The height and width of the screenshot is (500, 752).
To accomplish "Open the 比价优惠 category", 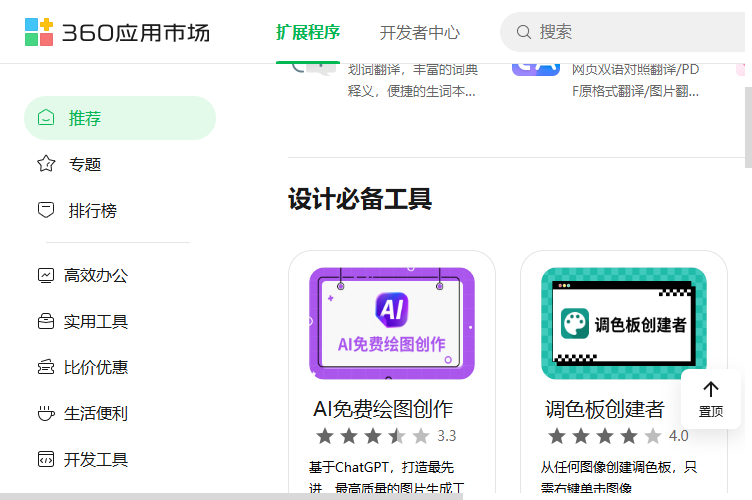I will tap(96, 368).
